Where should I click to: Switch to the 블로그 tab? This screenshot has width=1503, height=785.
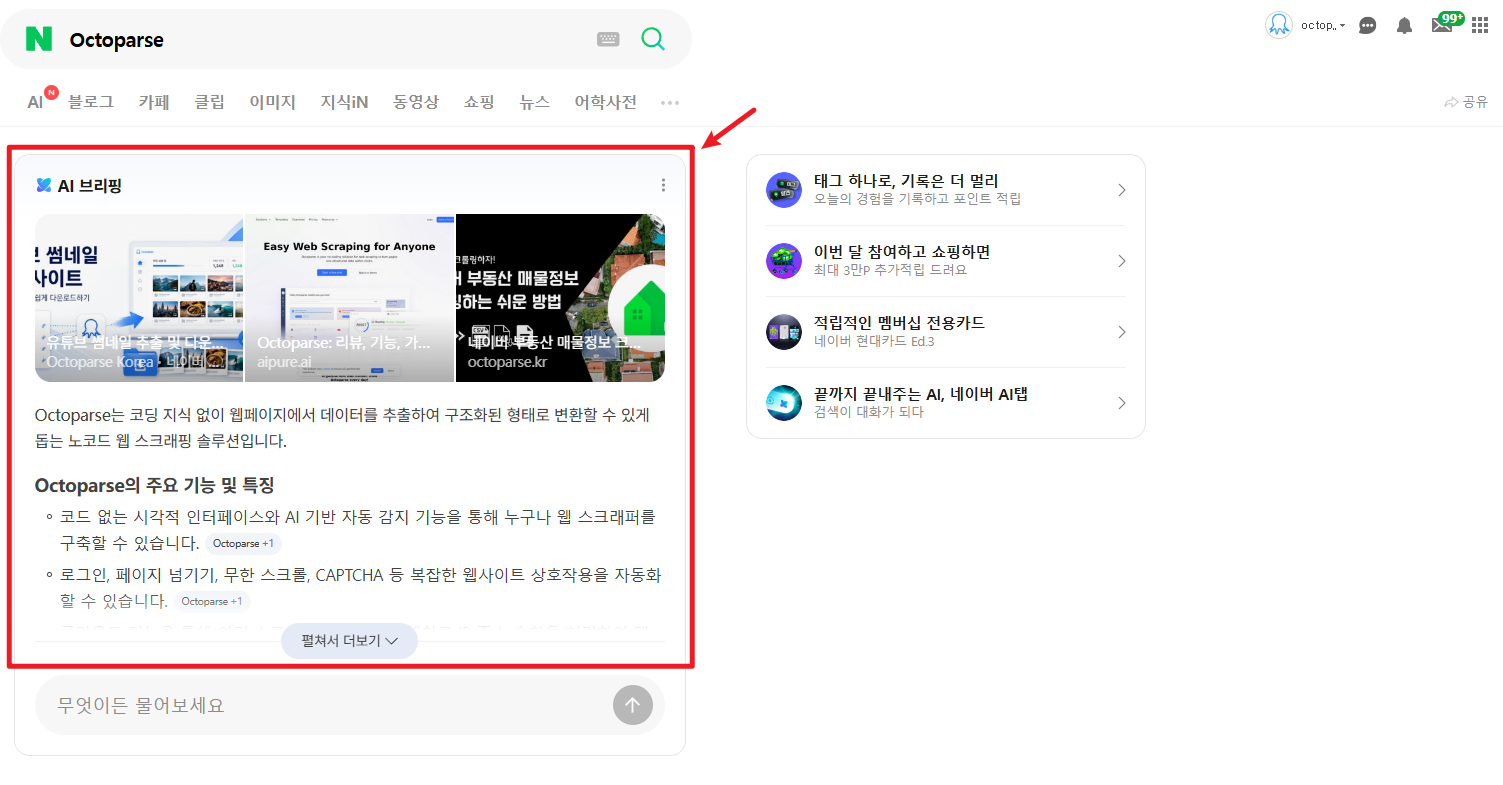point(91,102)
